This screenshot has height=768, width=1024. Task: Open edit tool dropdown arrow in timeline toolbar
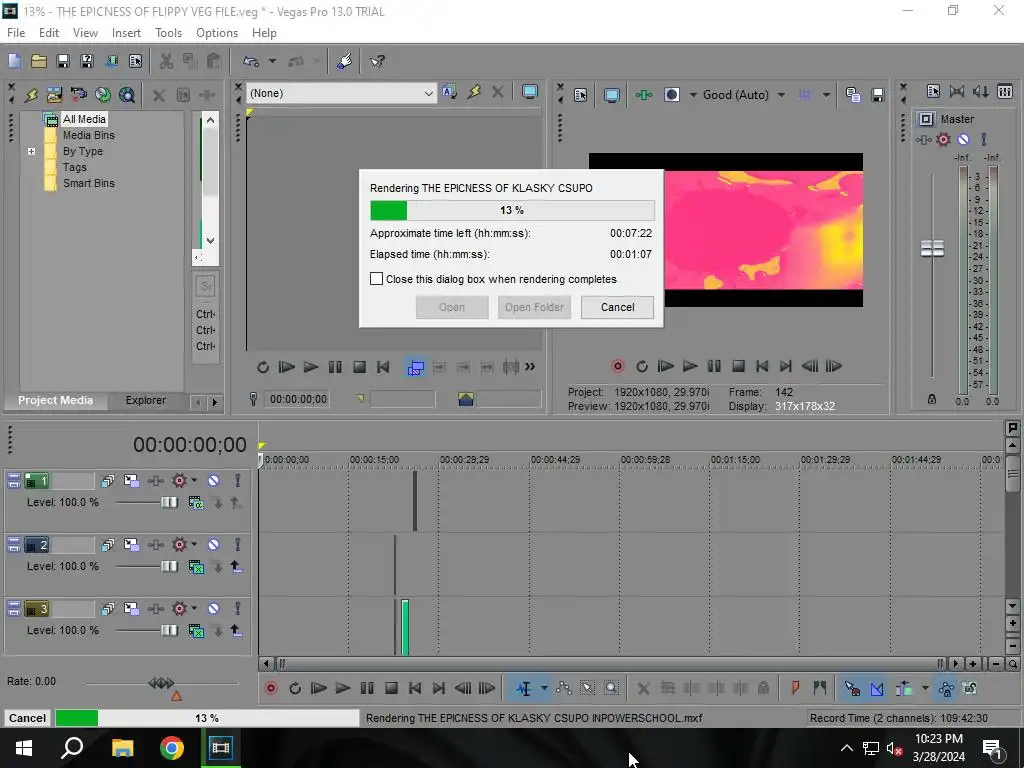(x=544, y=688)
